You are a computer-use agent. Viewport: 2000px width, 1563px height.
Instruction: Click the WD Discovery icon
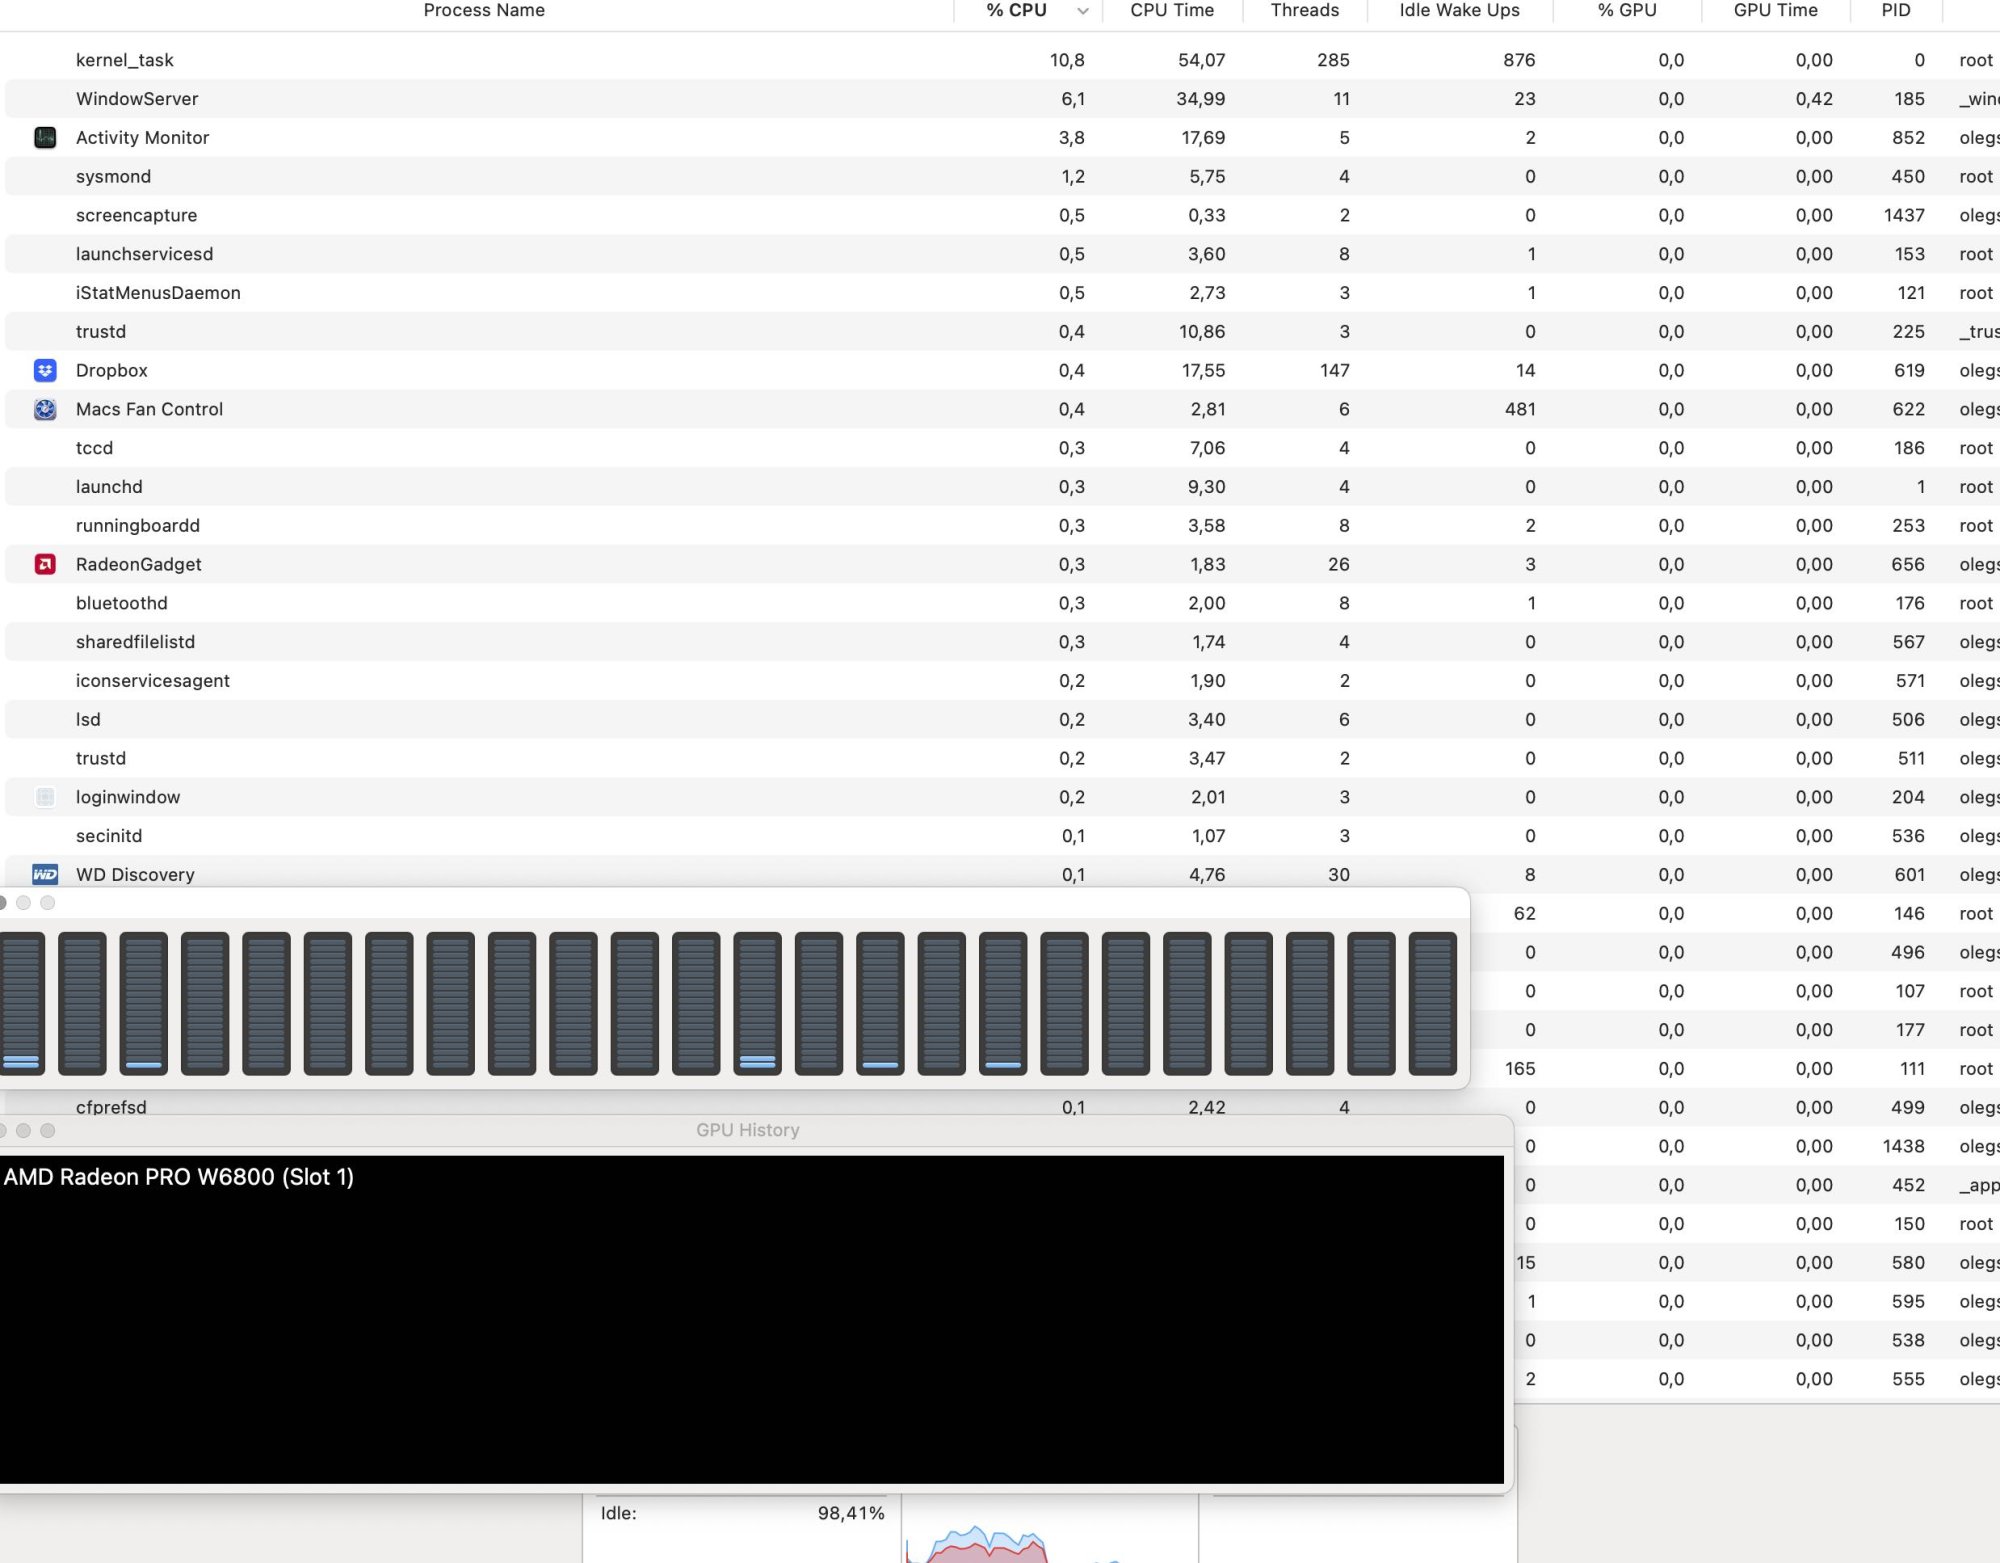tap(45, 875)
